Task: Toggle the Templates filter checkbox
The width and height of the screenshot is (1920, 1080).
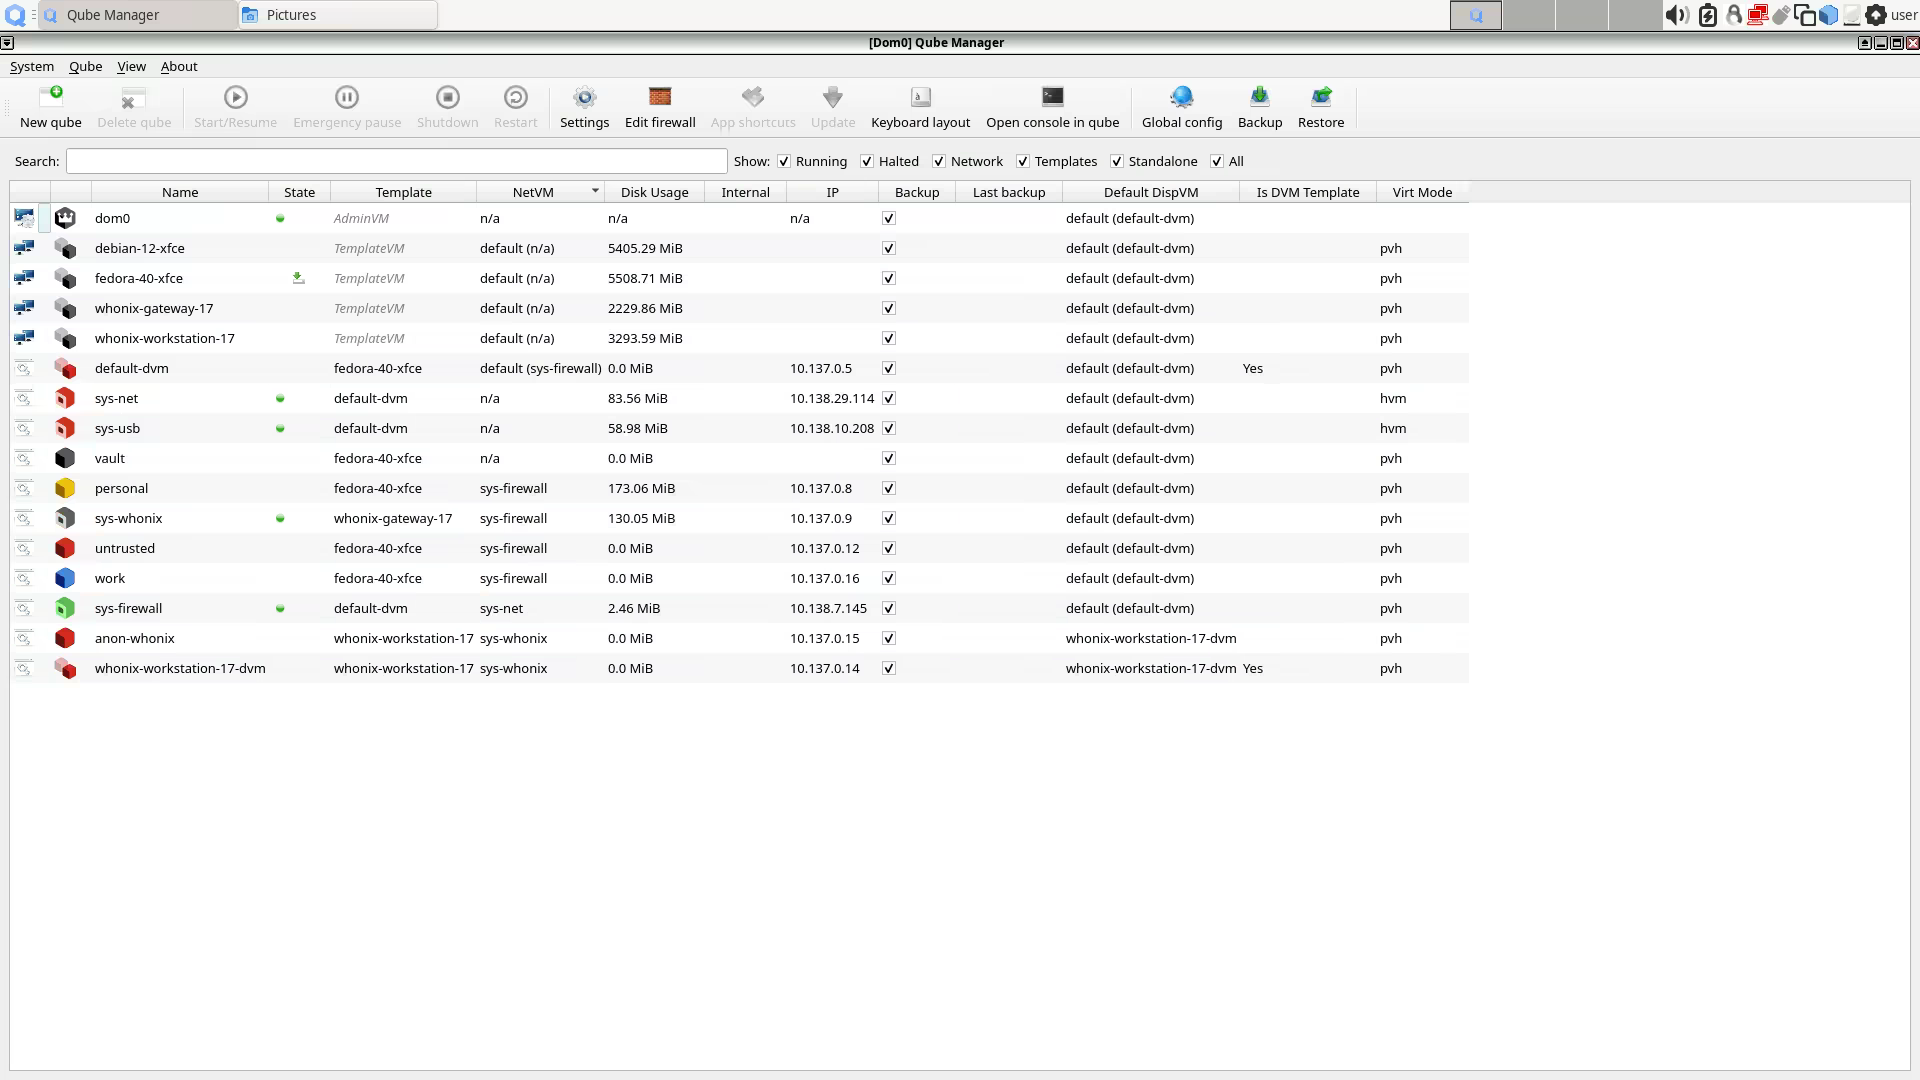Action: click(x=1023, y=162)
